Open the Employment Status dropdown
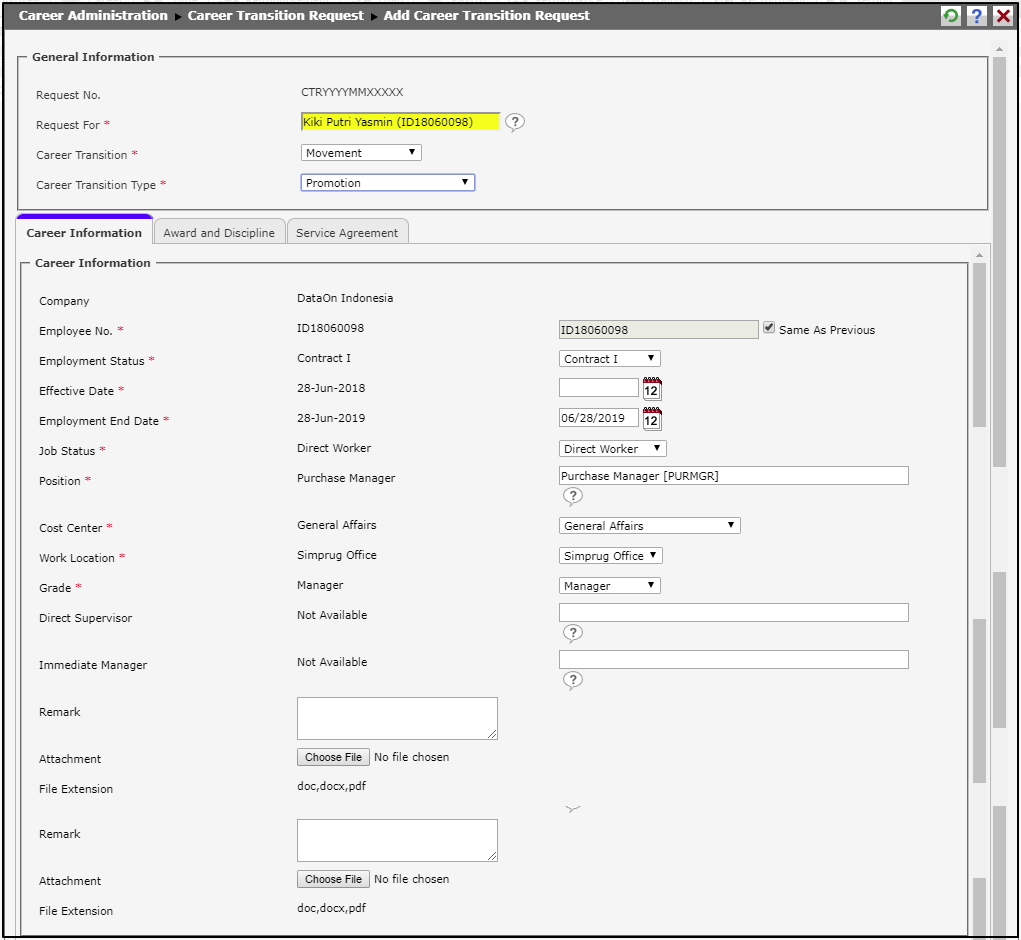Viewport: 1021px width, 940px height. click(x=609, y=359)
